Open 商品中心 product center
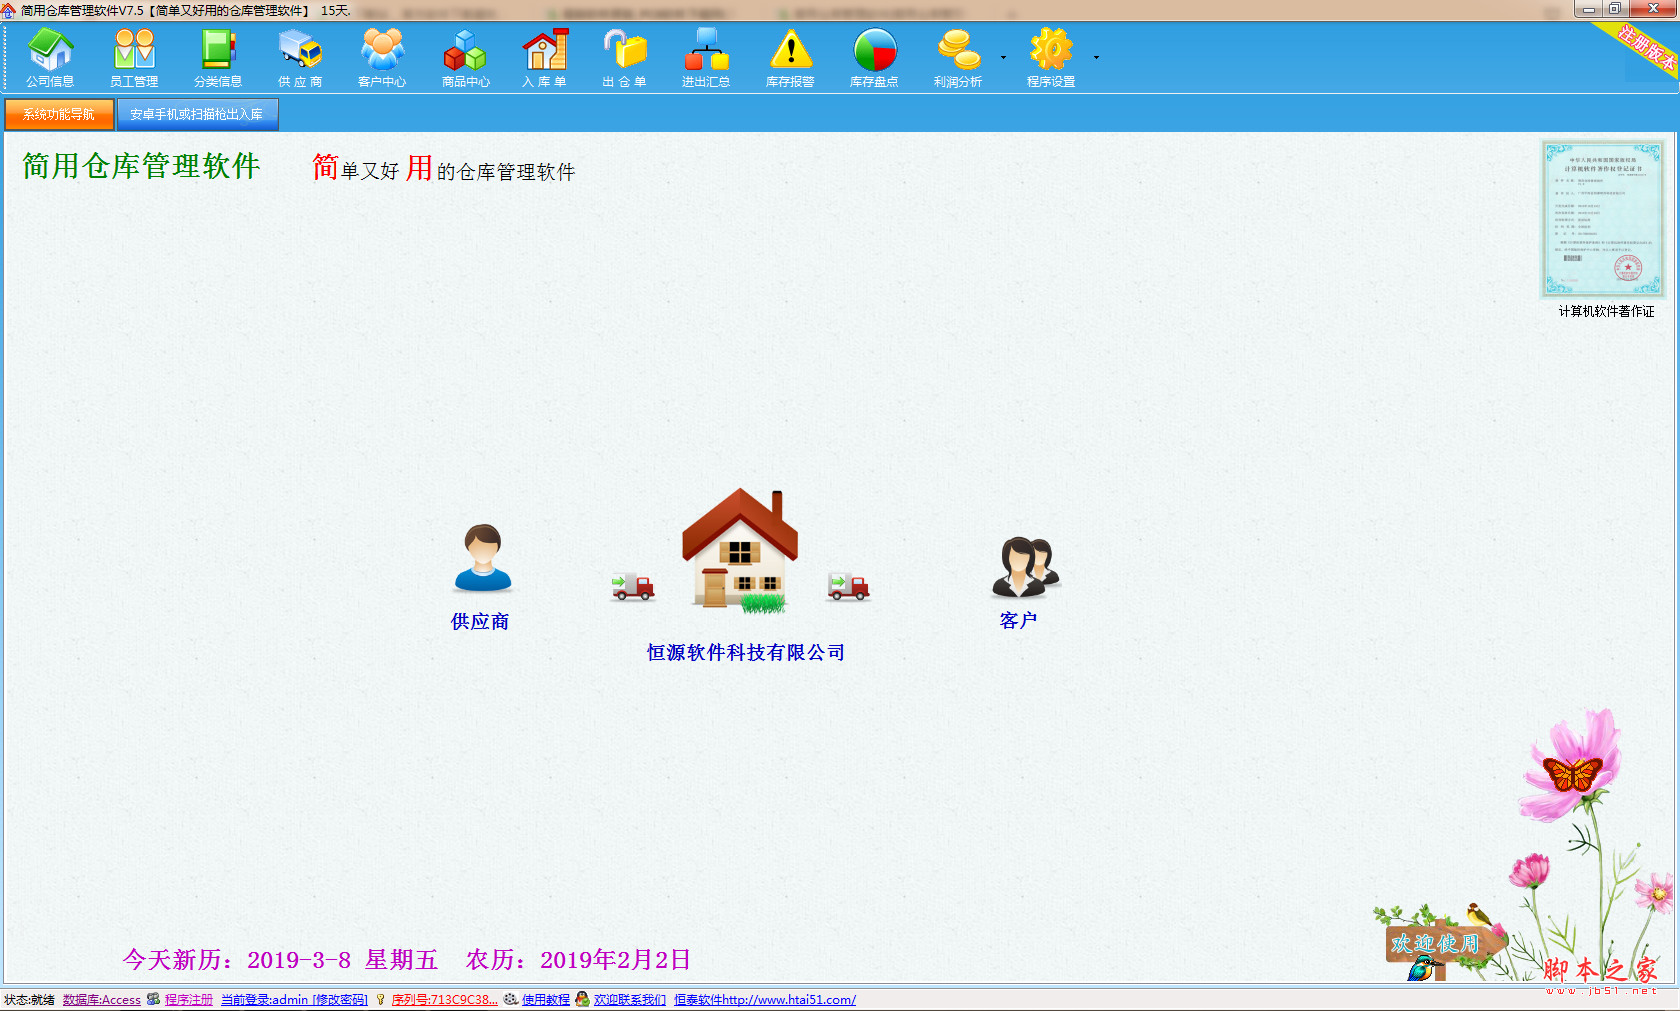The image size is (1680, 1011). 466,58
